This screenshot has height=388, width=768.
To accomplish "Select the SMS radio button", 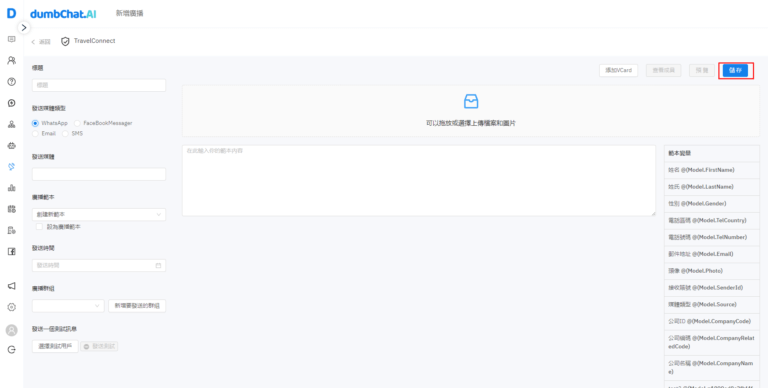I will point(65,133).
